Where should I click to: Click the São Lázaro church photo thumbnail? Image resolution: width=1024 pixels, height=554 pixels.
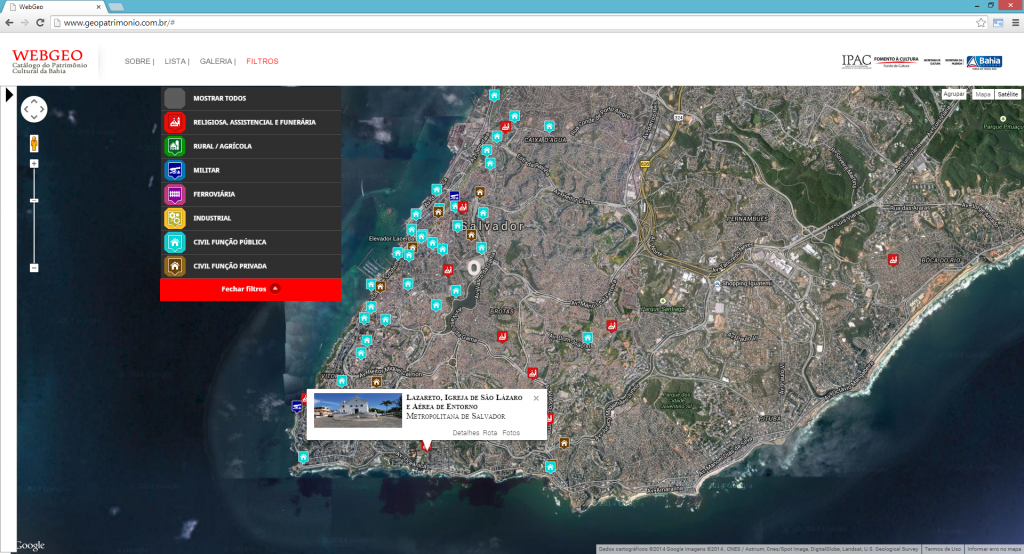coord(358,410)
